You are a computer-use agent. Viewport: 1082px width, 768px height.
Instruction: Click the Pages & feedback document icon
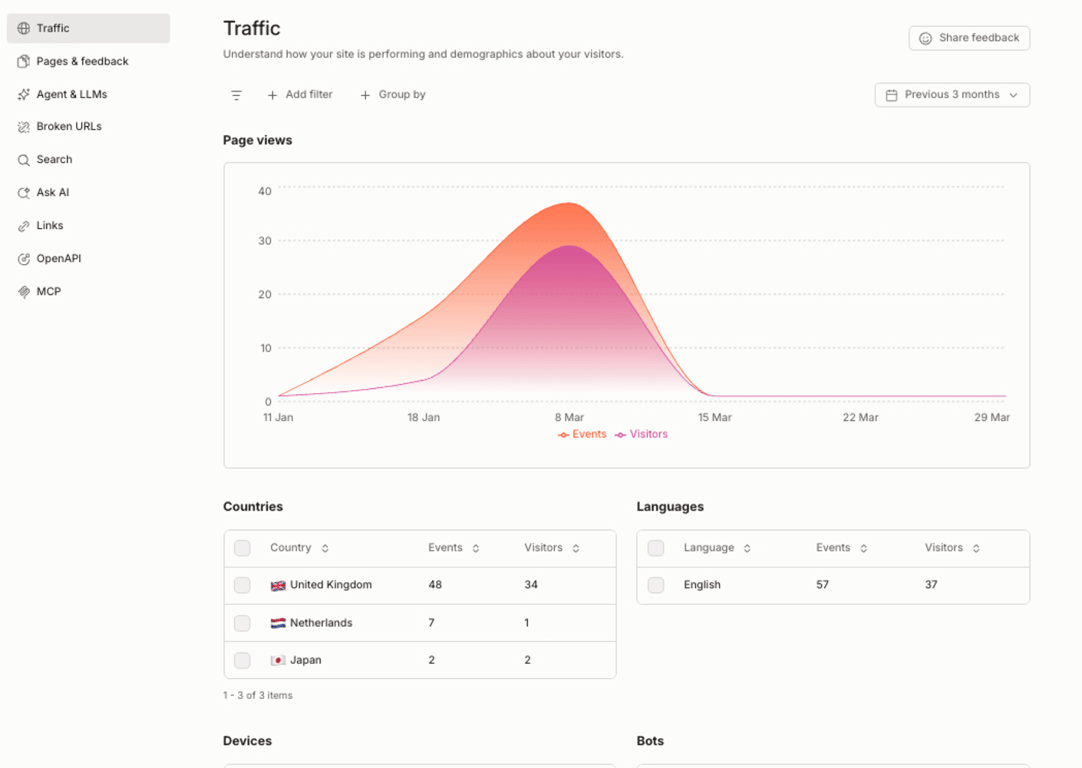pyautogui.click(x=23, y=61)
